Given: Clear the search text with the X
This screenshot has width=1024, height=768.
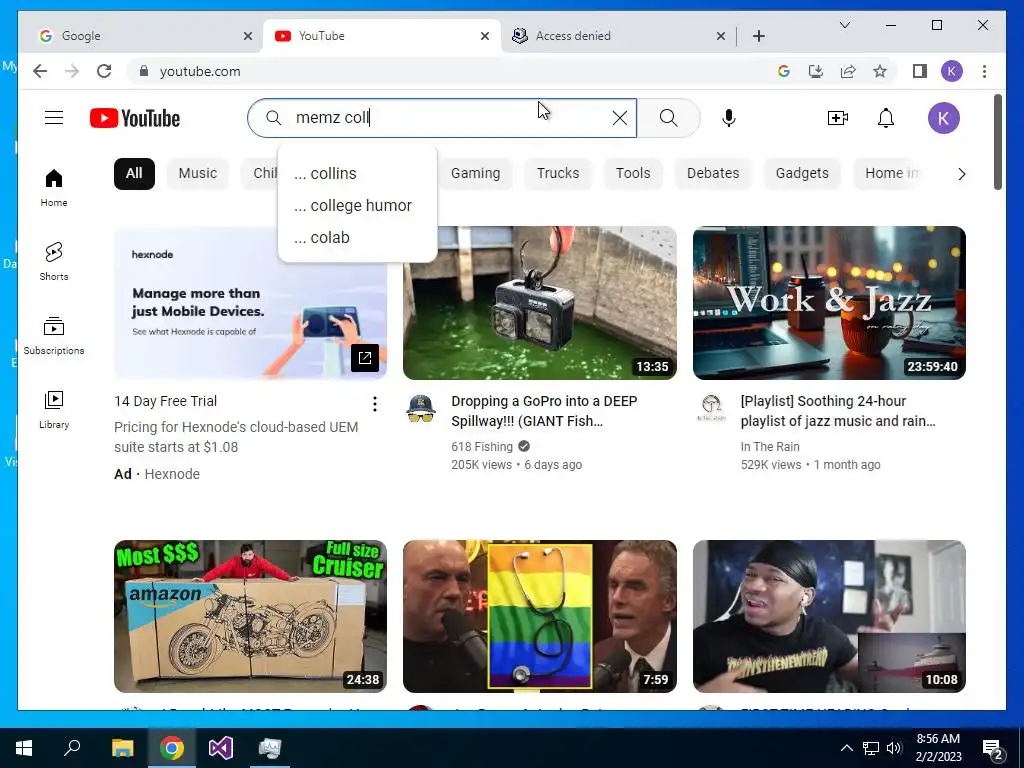Looking at the screenshot, I should pos(620,118).
